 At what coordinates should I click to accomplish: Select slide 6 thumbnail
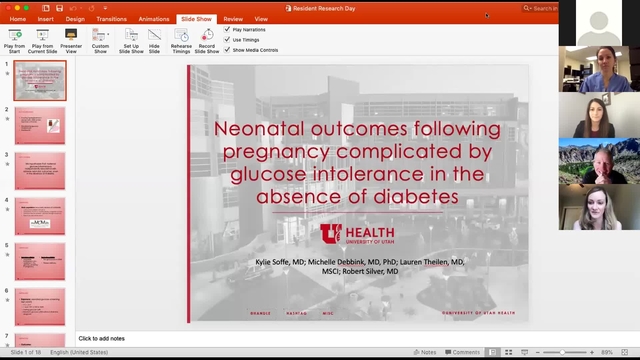(x=40, y=307)
